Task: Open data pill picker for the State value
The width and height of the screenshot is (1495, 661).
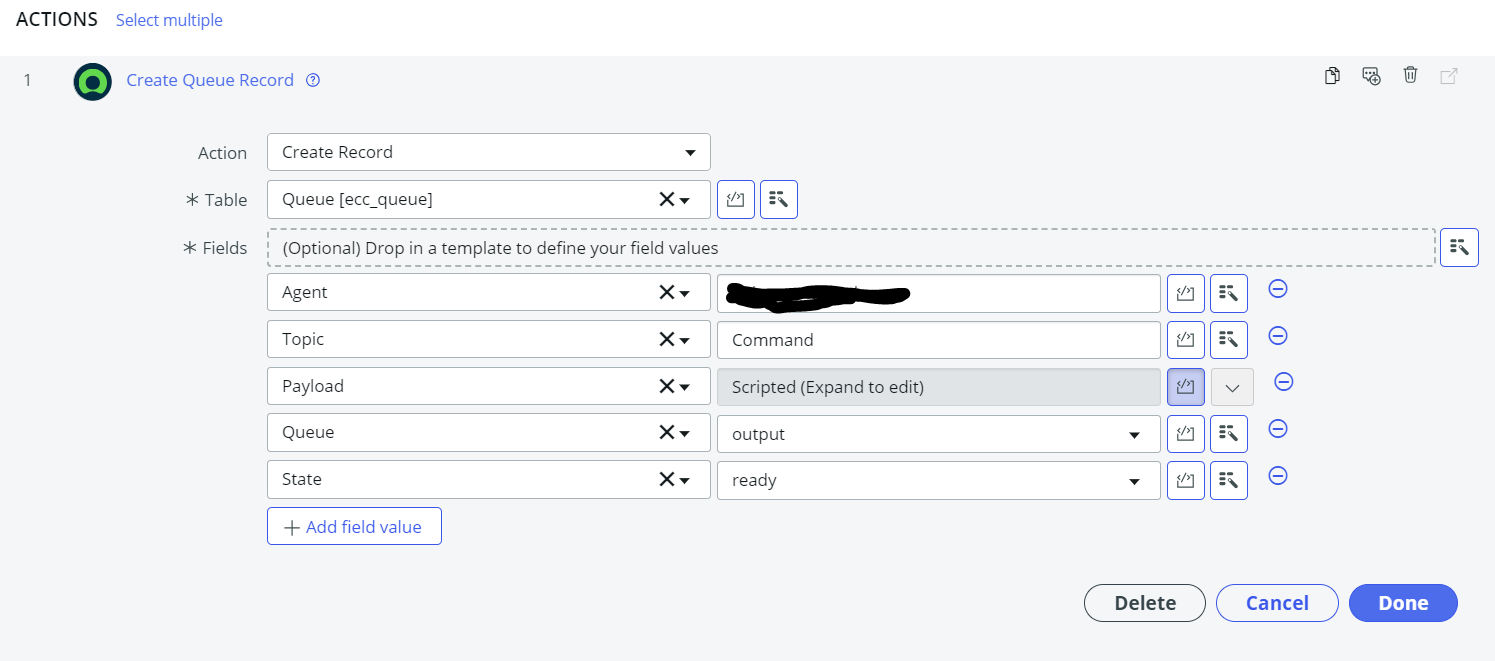Action: point(1229,480)
